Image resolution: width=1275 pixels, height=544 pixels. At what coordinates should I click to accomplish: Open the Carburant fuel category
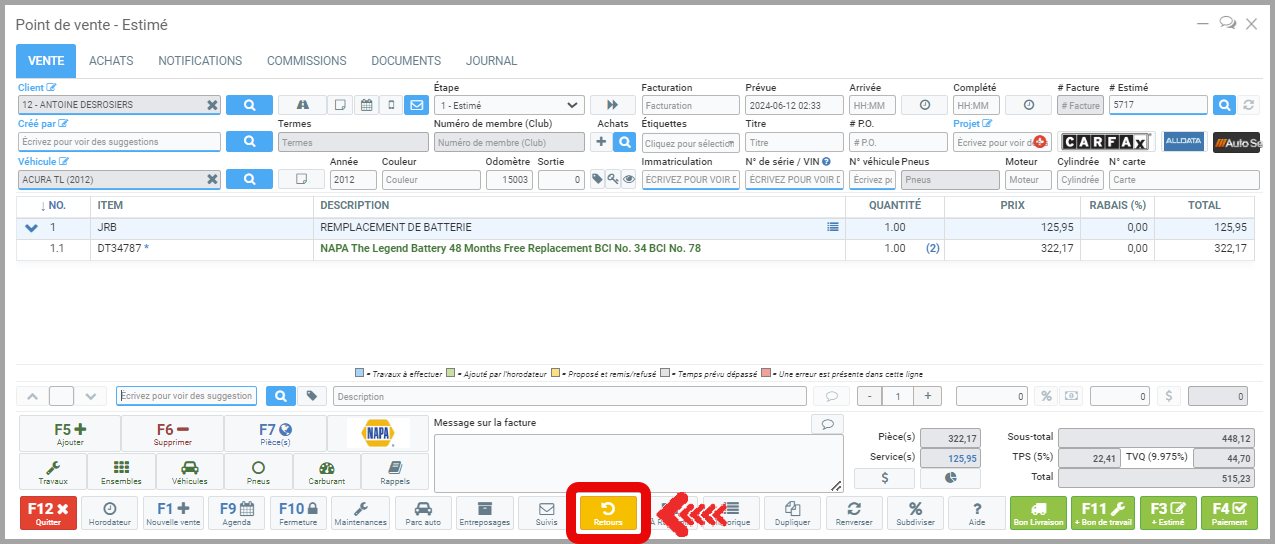325,471
